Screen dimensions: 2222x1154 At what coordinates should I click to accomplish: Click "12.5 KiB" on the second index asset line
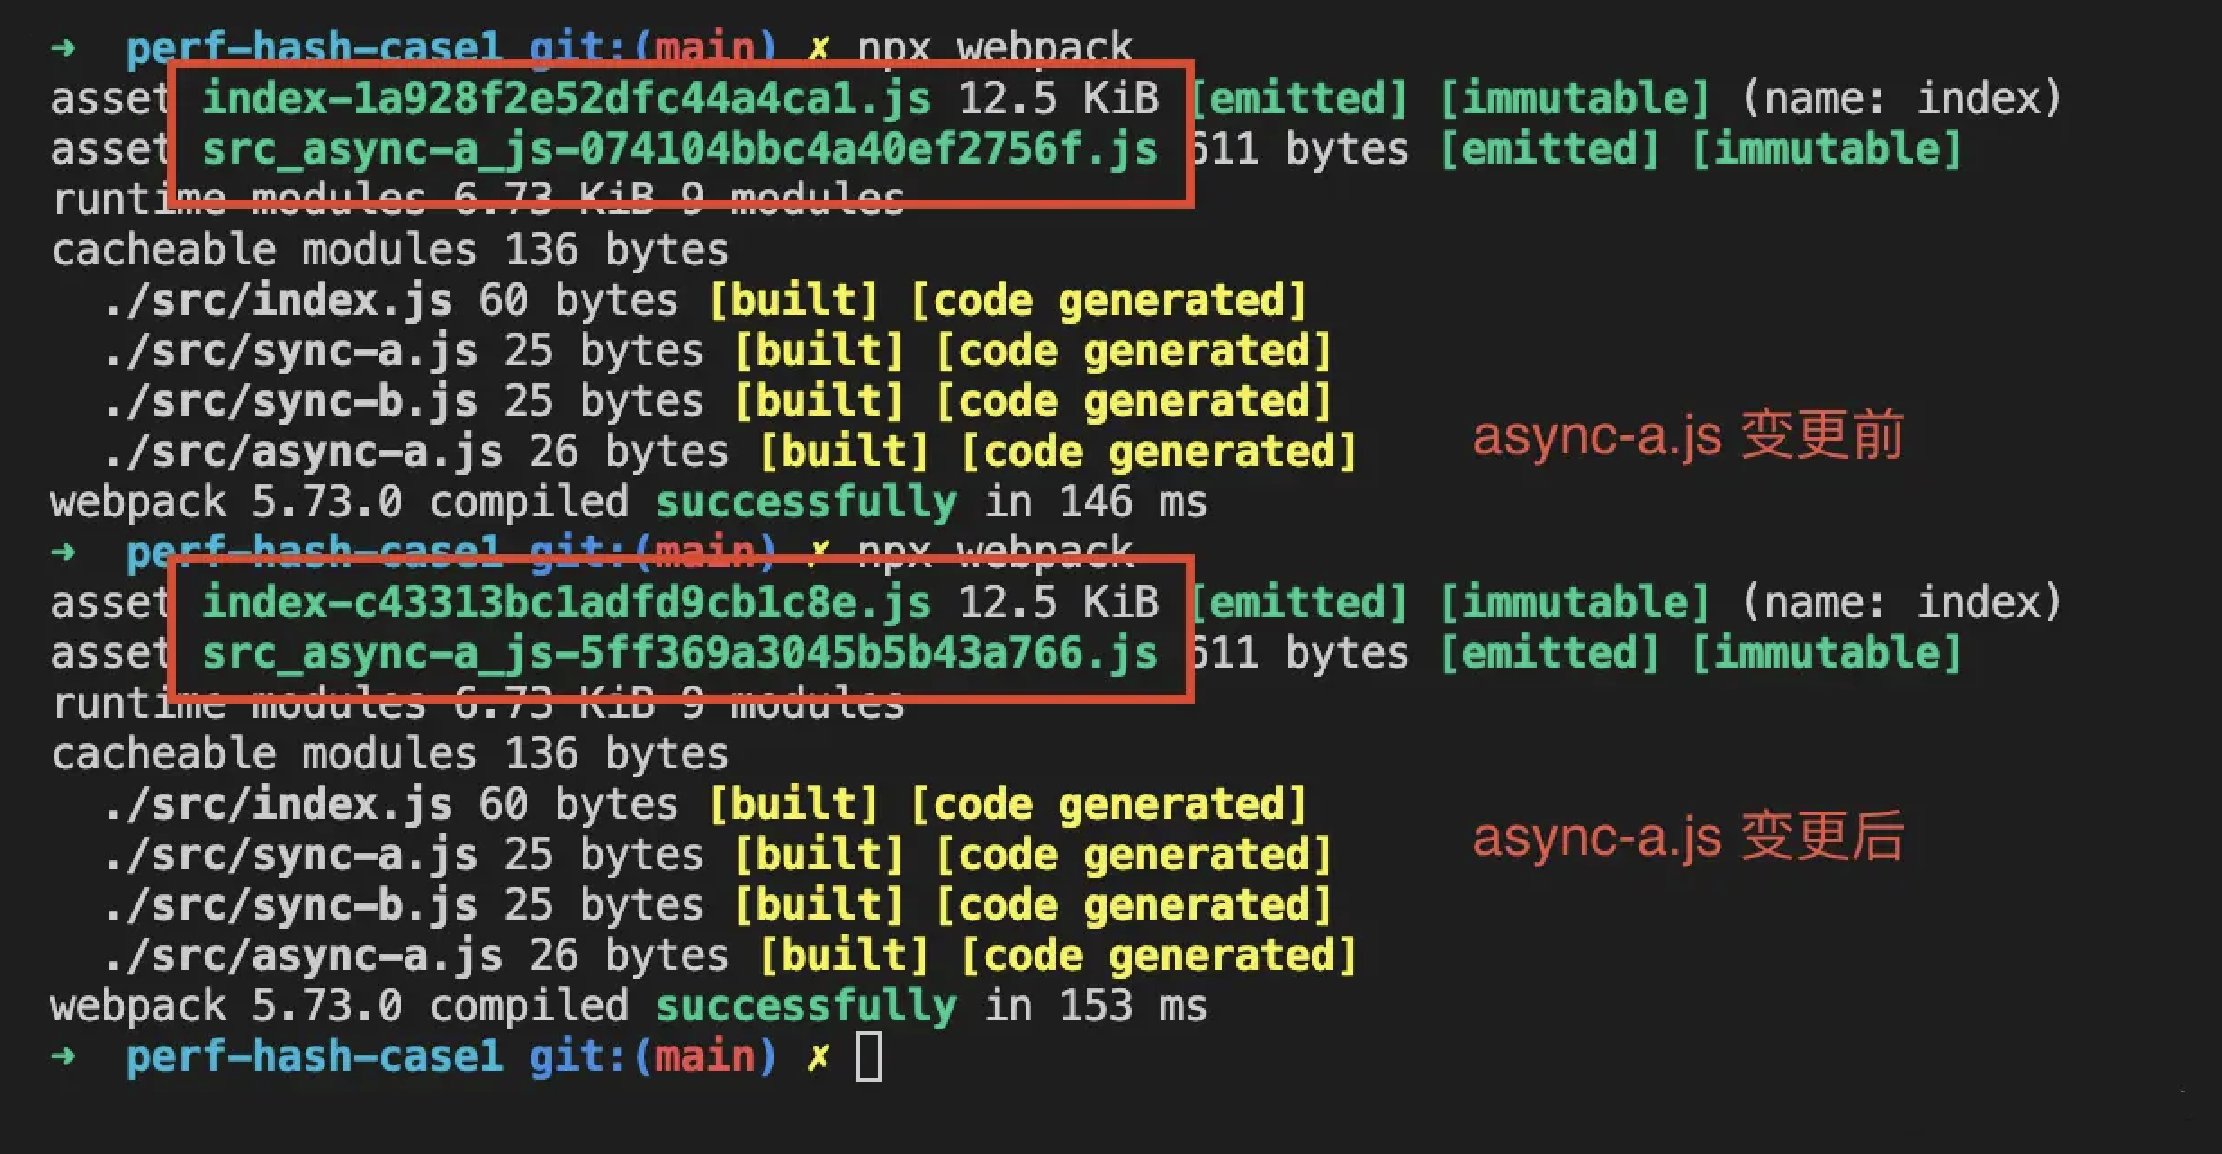[x=1059, y=602]
